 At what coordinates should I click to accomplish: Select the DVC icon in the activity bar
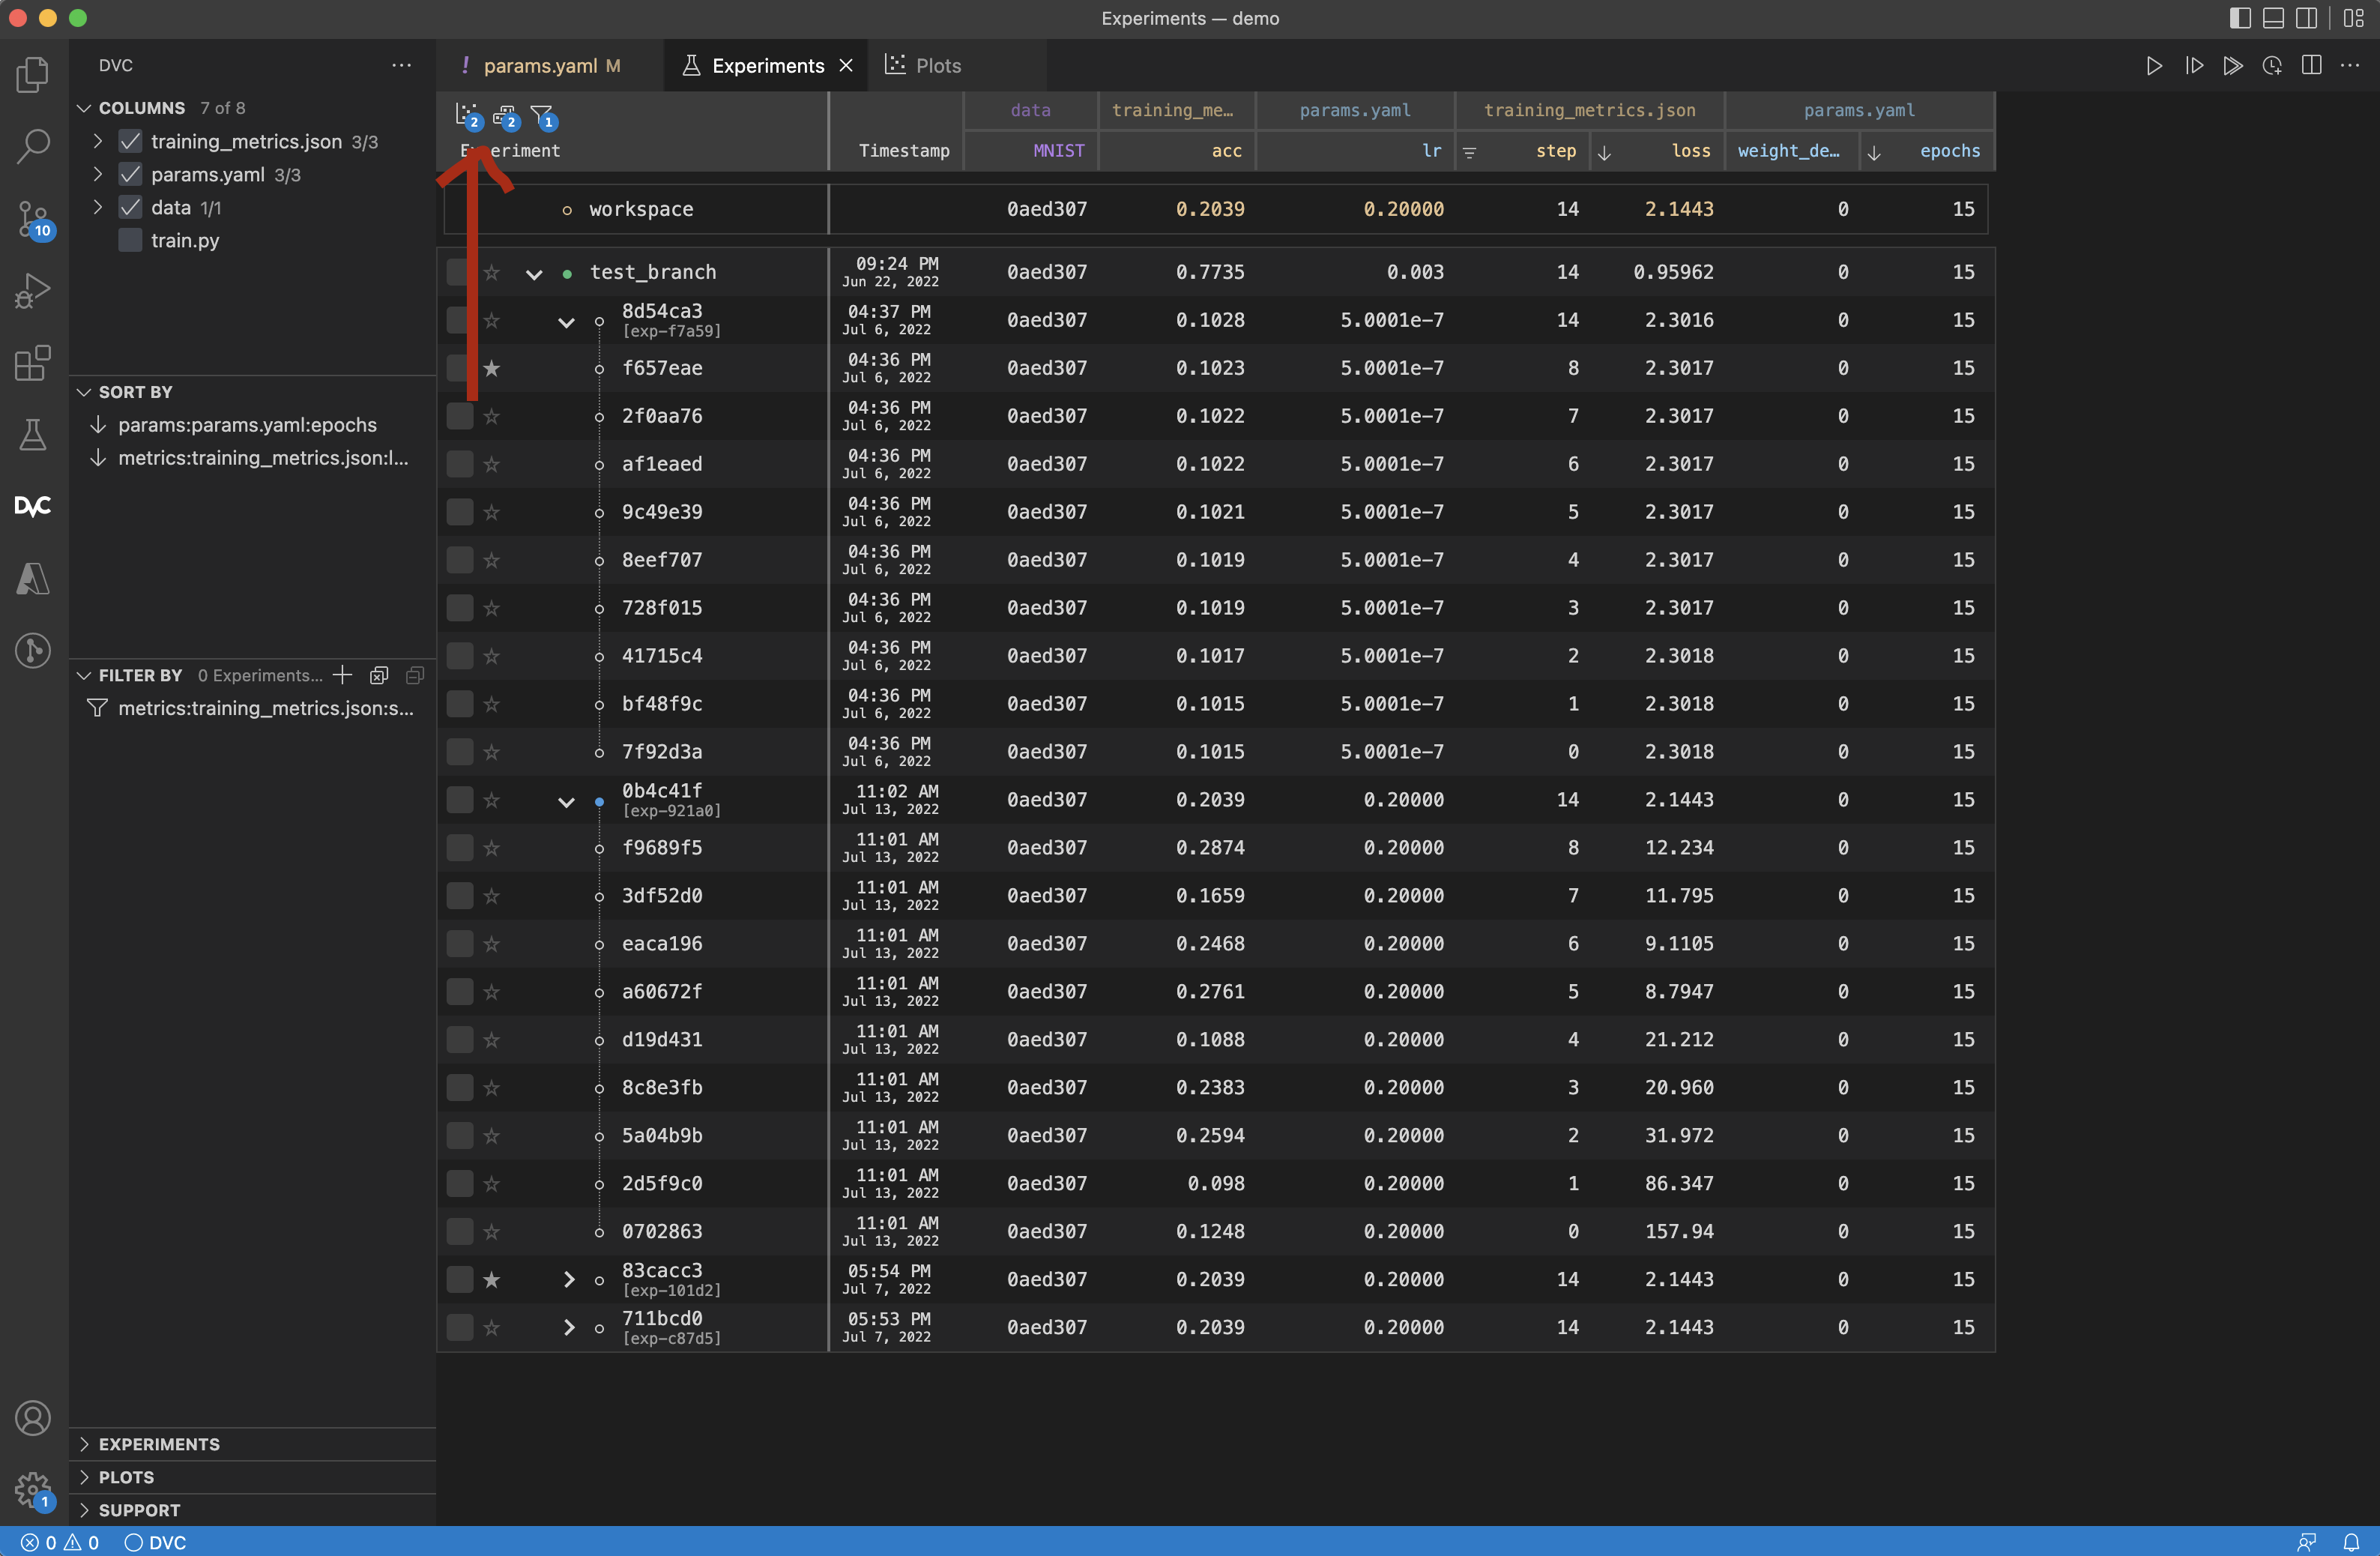point(33,506)
